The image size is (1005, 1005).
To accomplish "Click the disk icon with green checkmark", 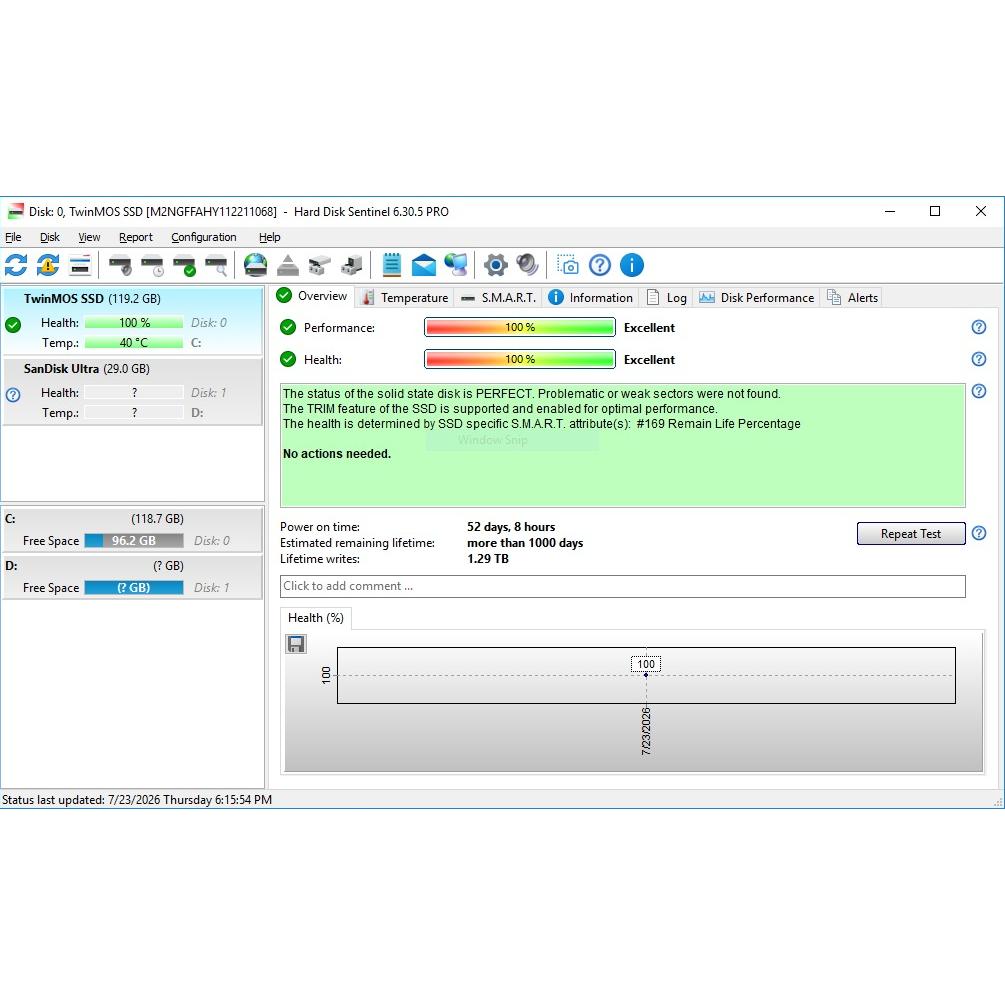I will coord(184,265).
